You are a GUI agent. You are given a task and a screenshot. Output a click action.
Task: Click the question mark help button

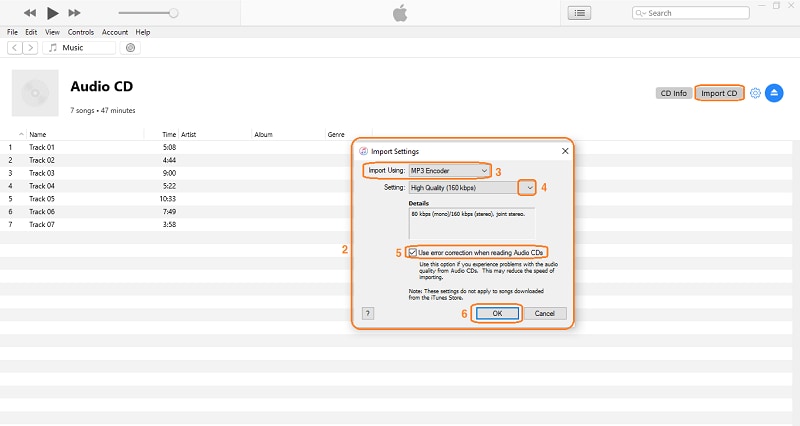point(367,313)
